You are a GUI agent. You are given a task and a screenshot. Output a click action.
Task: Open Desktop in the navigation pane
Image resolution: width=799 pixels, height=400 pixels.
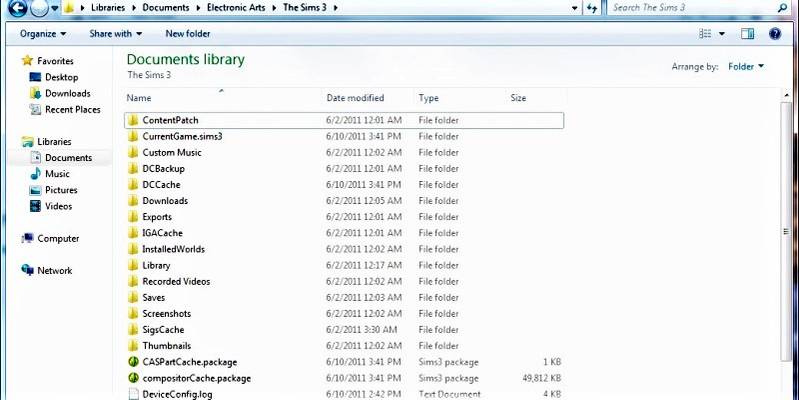(61, 77)
